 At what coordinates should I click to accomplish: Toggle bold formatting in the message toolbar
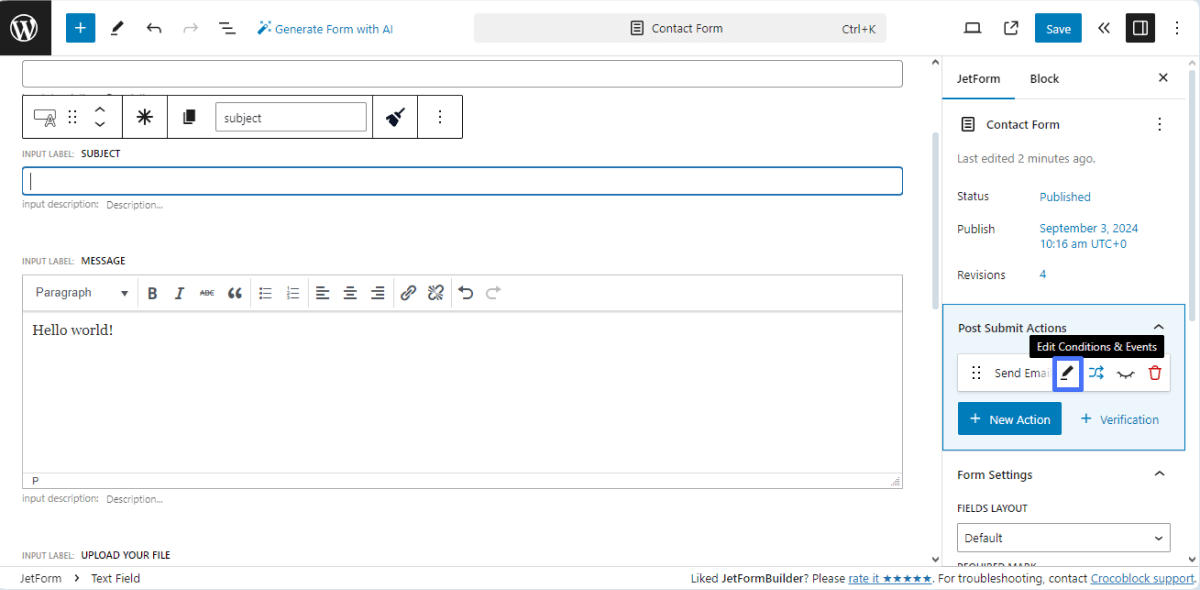pyautogui.click(x=152, y=292)
